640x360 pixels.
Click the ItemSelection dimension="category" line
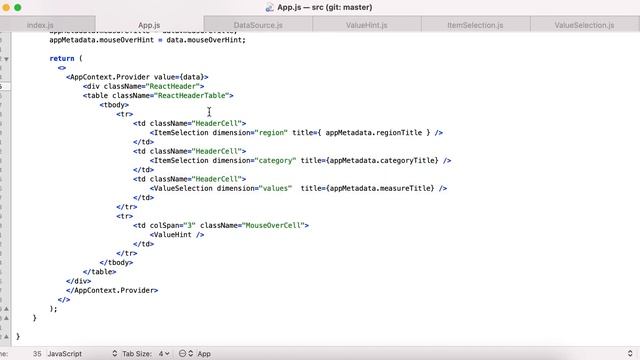pos(300,160)
